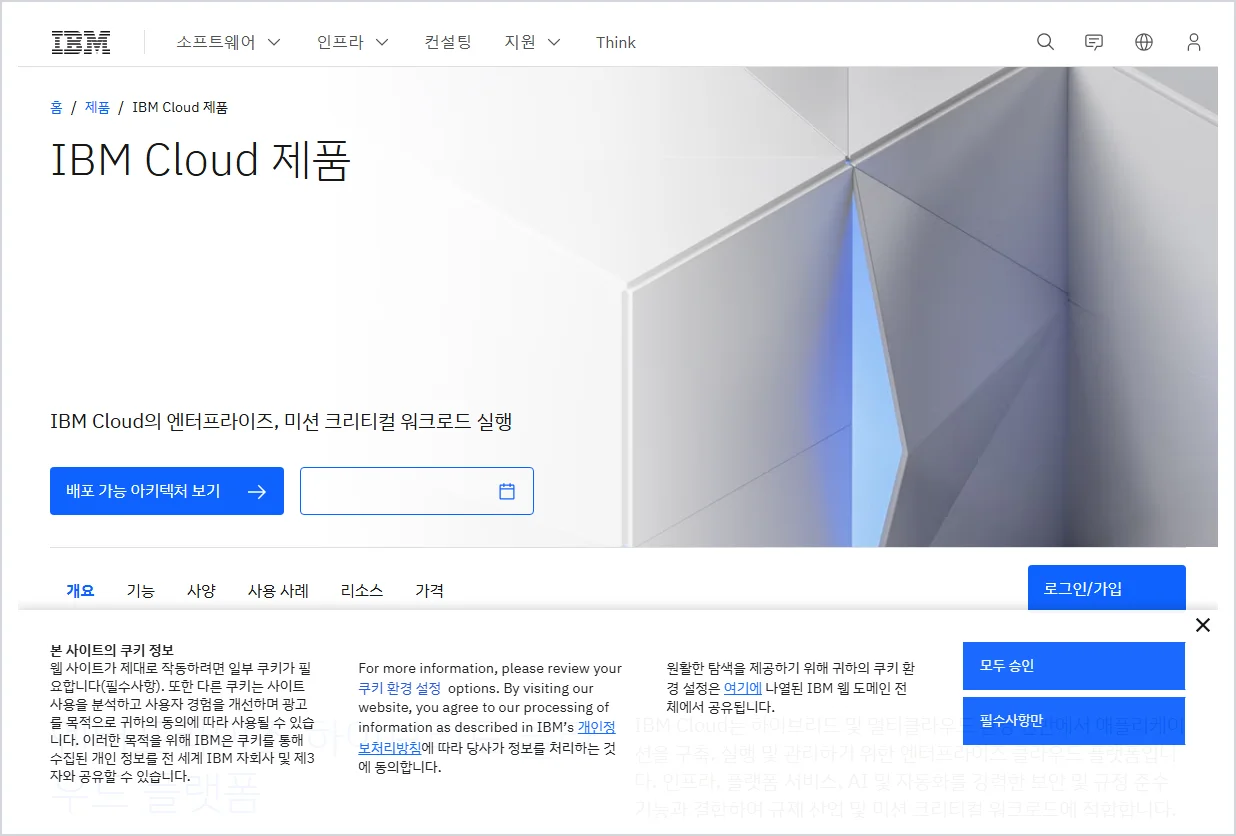Open the Think menu item
This screenshot has width=1236, height=836.
click(x=616, y=42)
